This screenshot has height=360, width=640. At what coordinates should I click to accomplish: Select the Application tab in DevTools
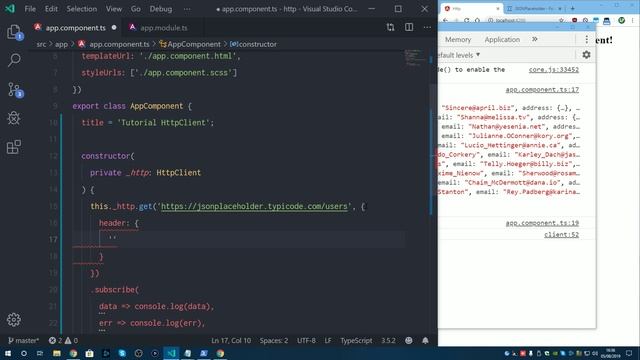(502, 40)
